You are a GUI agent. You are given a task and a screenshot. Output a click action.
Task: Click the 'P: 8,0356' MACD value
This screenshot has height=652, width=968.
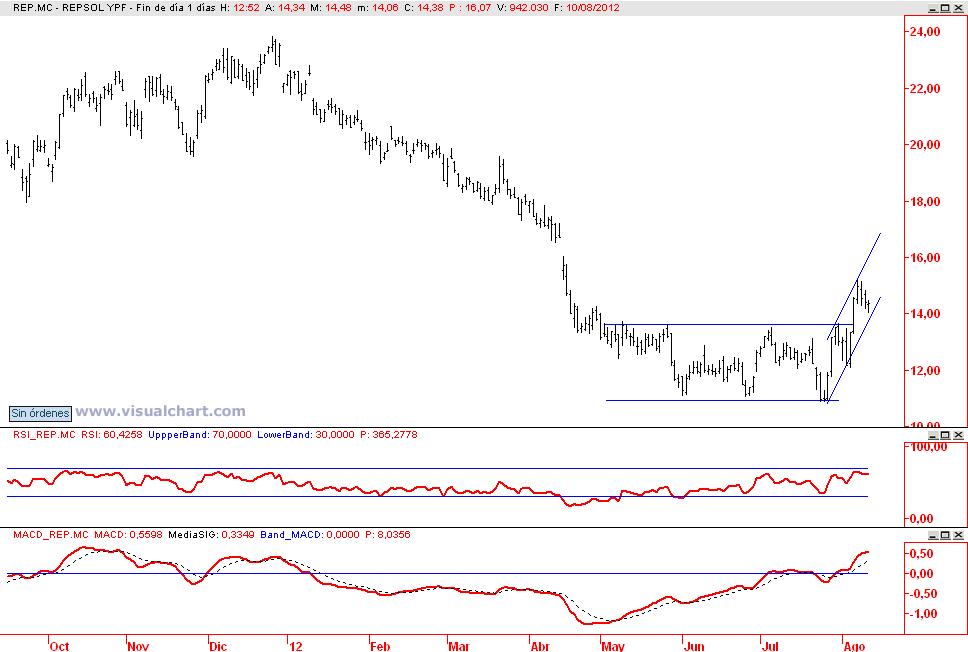coord(387,535)
